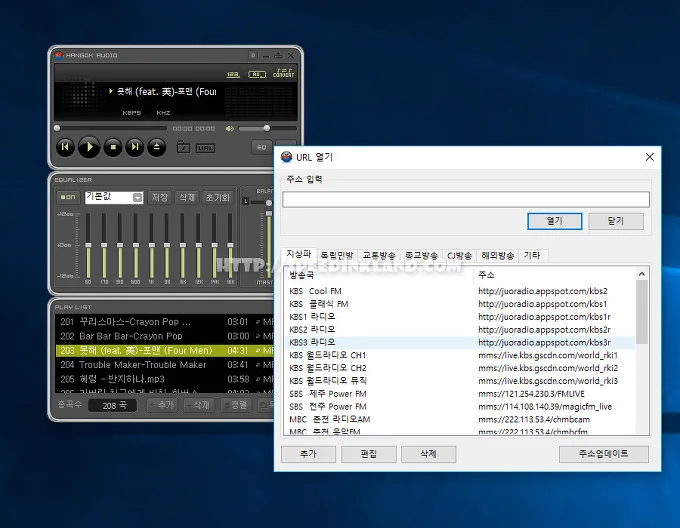The width and height of the screenshot is (680, 528).
Task: Click the Hangok Audio logo icon
Action: 58,55
